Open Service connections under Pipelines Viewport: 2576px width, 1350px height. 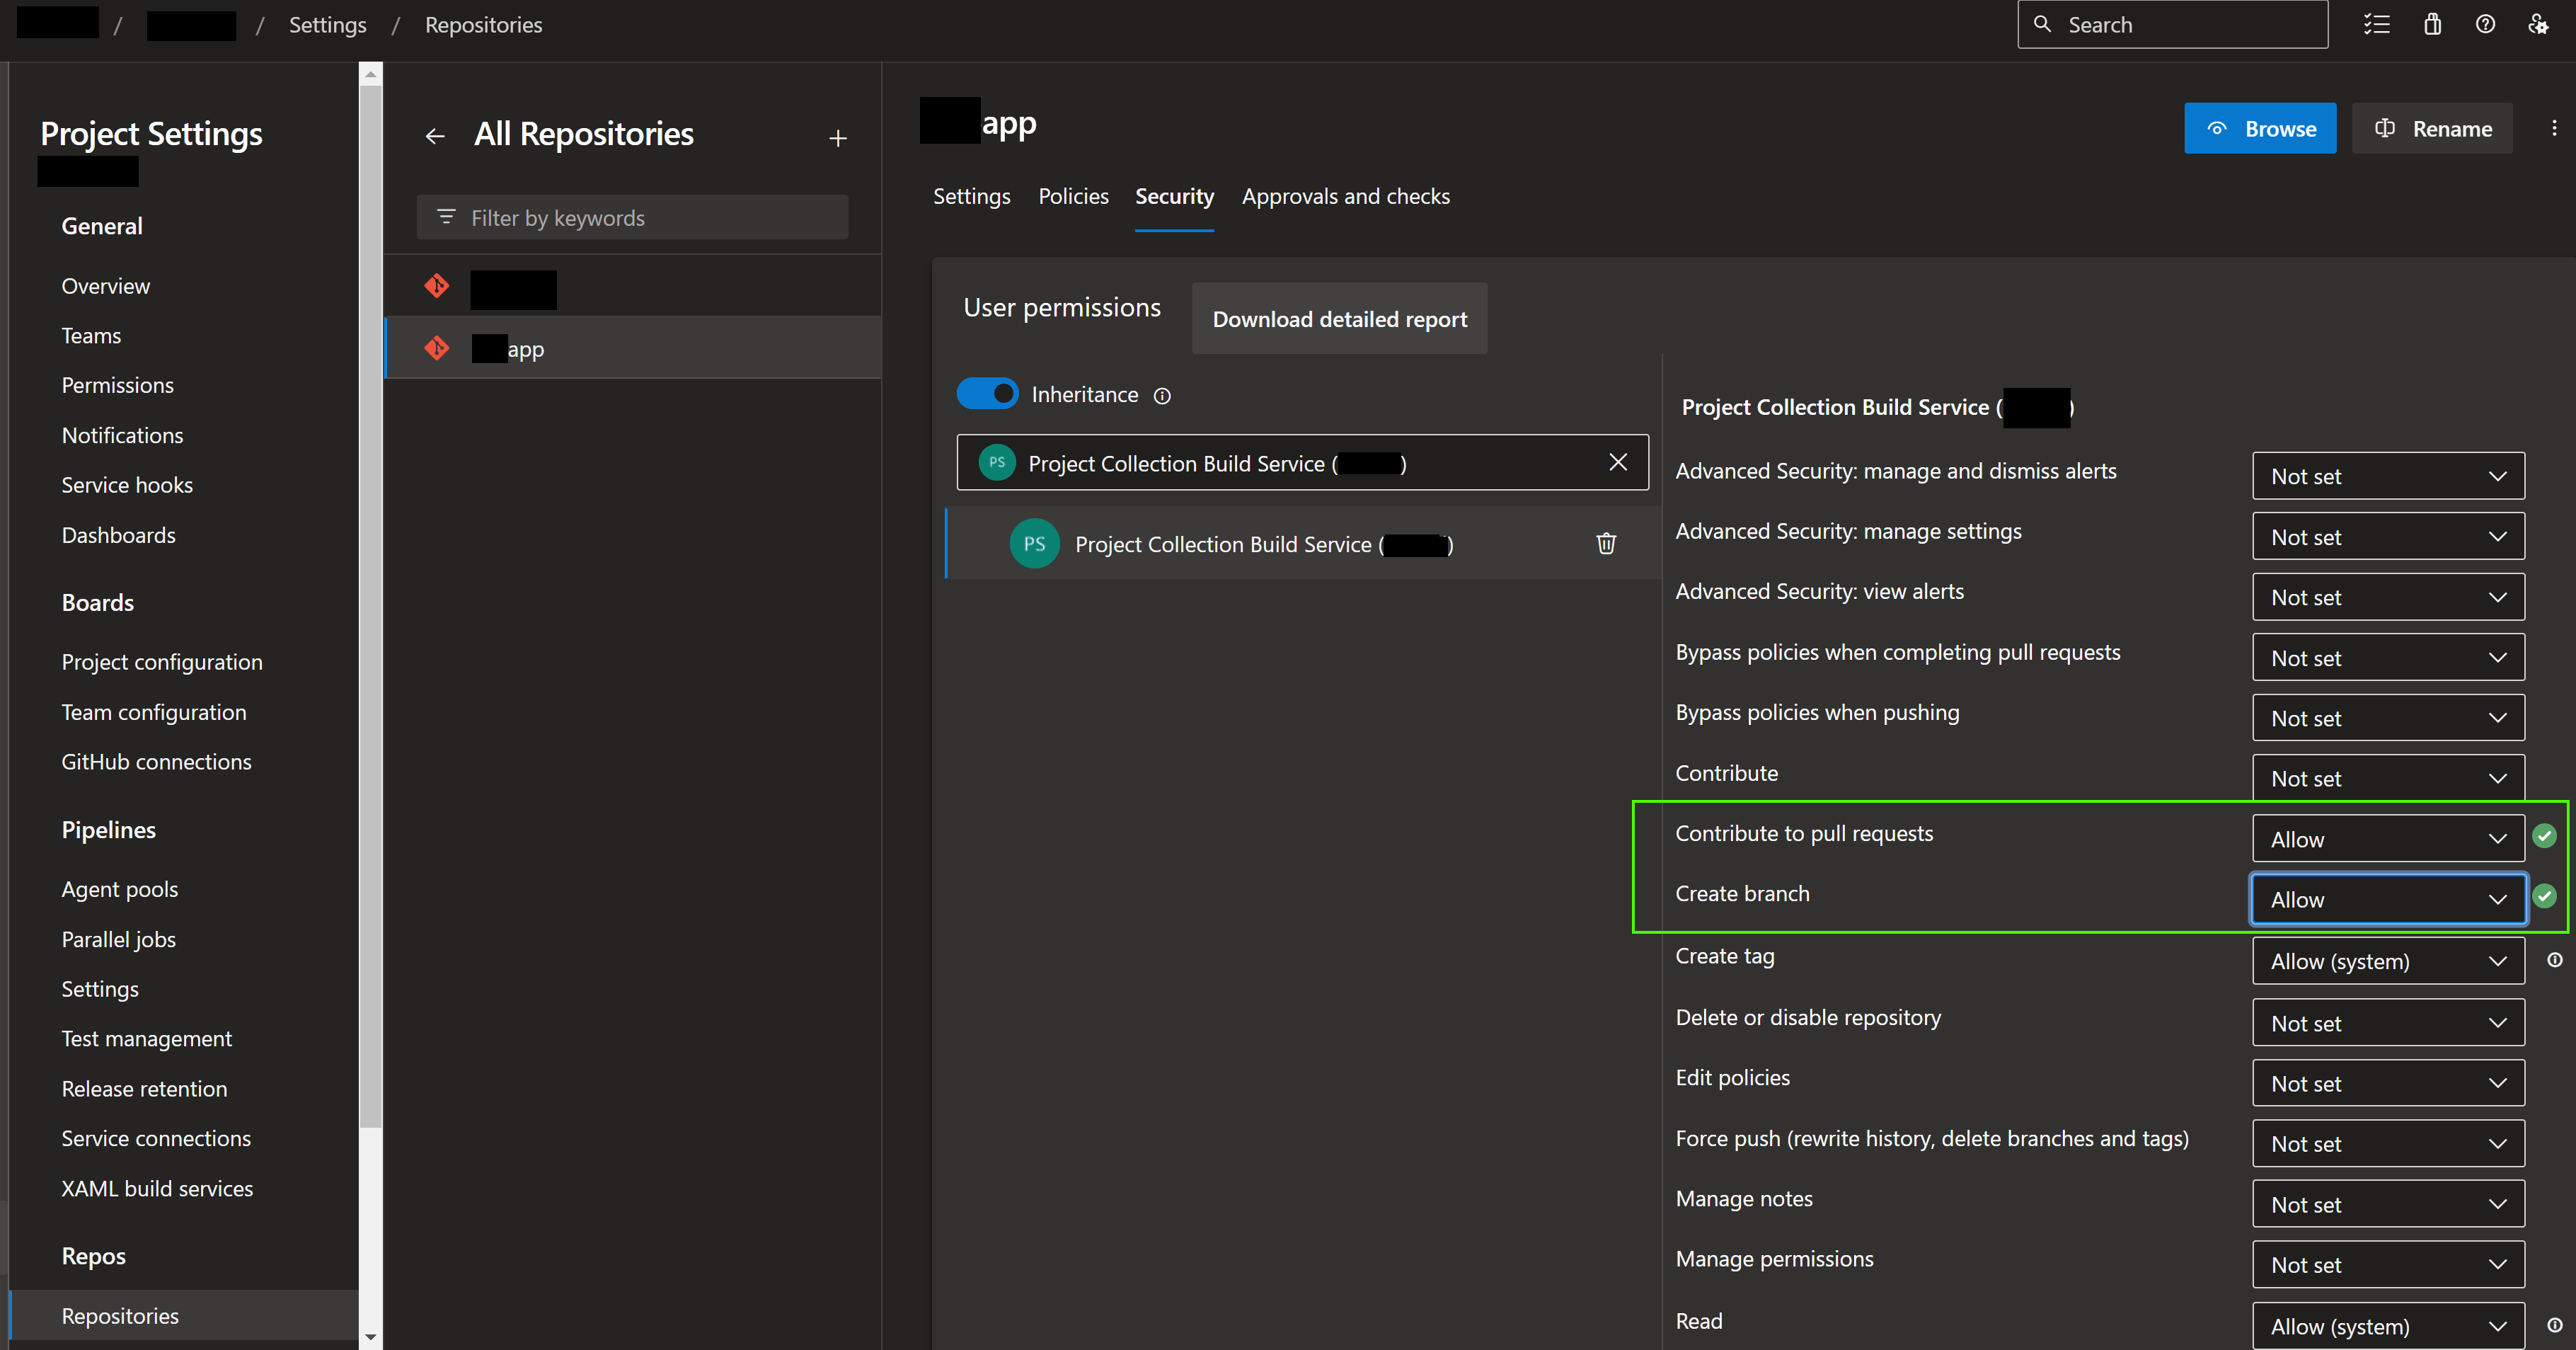(x=156, y=1138)
